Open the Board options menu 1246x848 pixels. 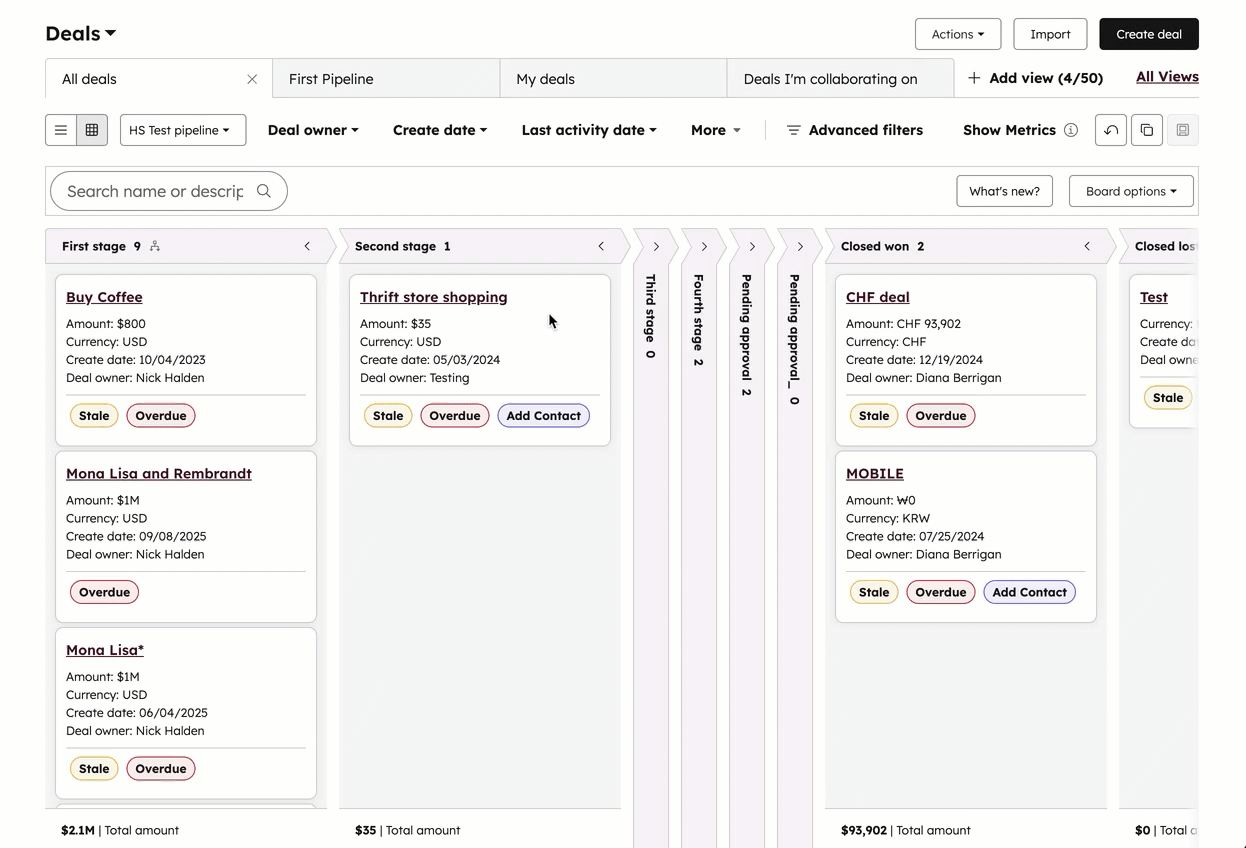(x=1131, y=190)
